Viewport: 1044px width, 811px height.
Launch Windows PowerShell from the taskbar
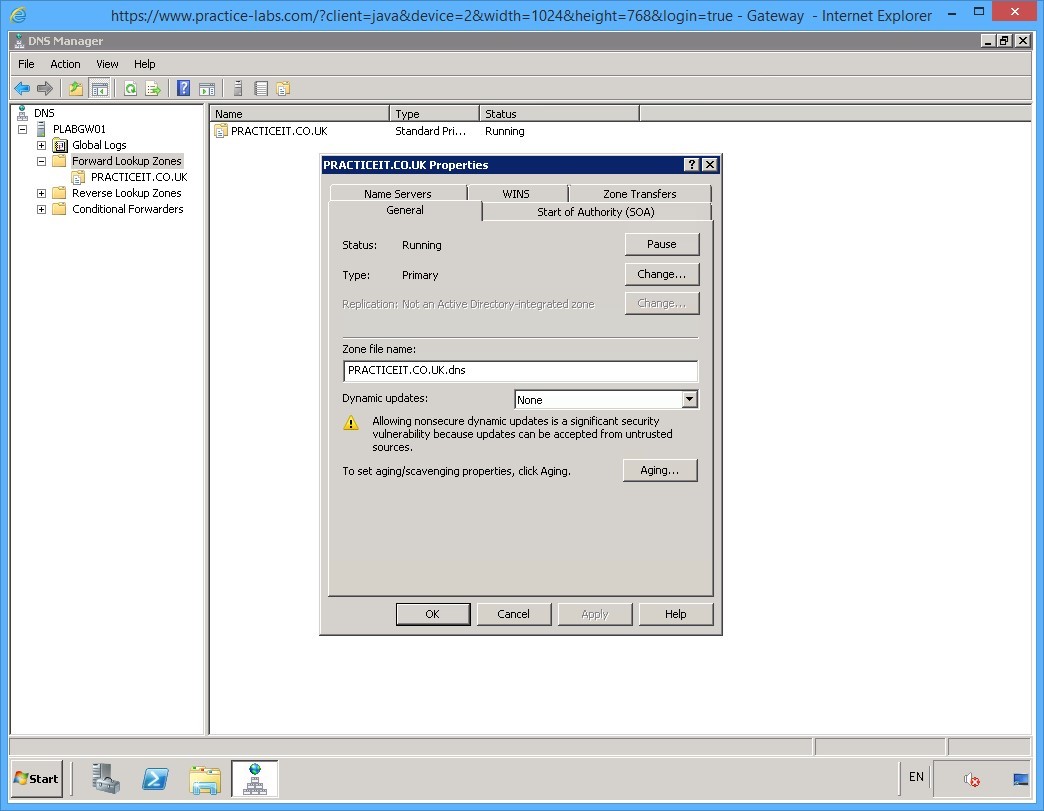coord(155,779)
